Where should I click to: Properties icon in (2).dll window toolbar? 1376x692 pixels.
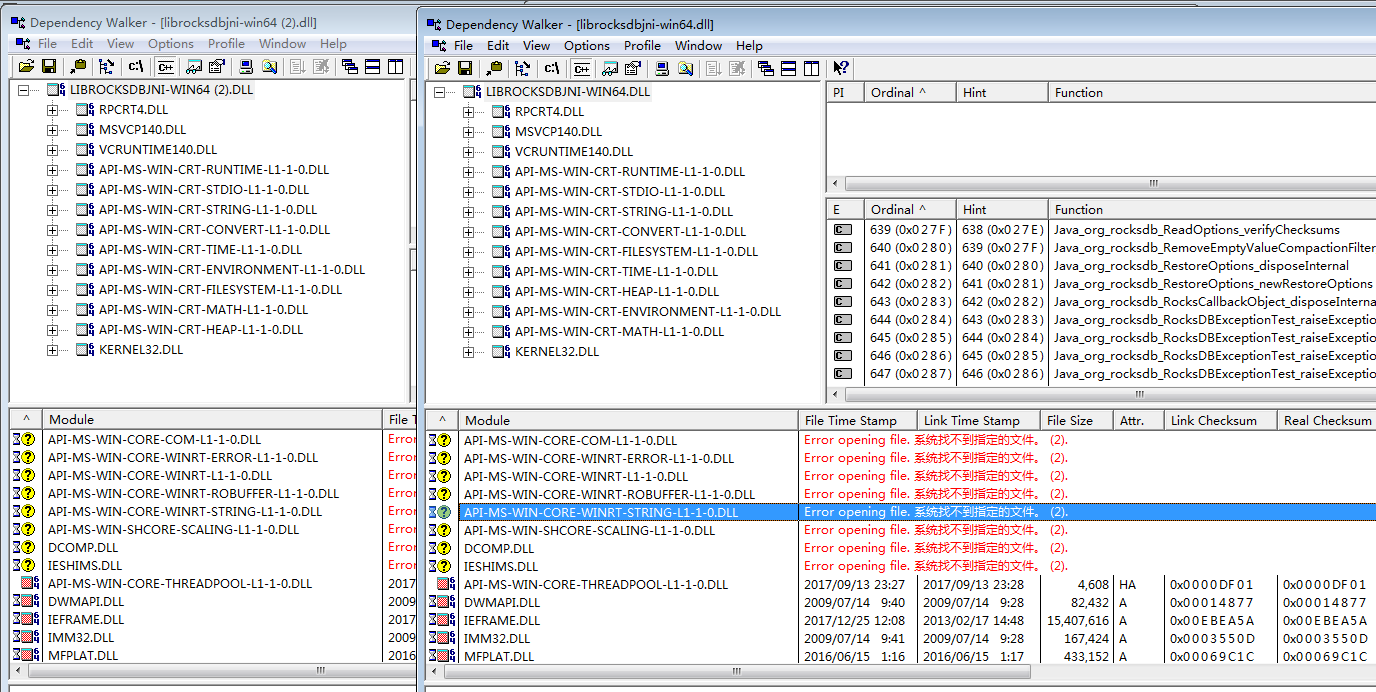point(217,66)
